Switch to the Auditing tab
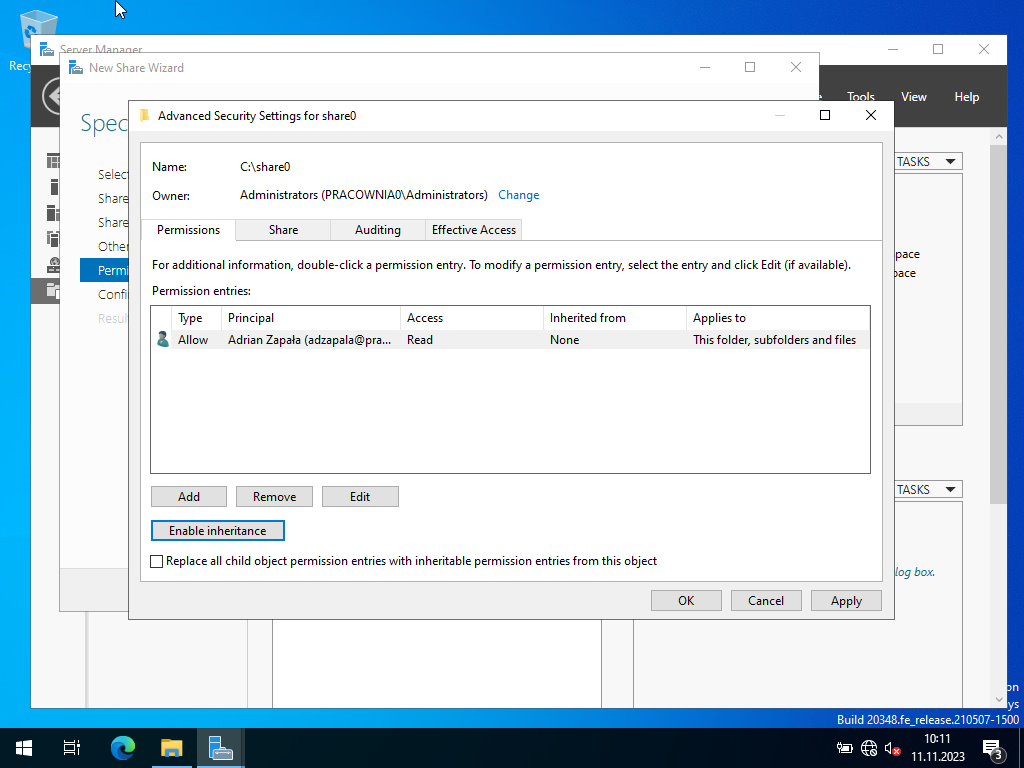1024x768 pixels. pyautogui.click(x=377, y=230)
